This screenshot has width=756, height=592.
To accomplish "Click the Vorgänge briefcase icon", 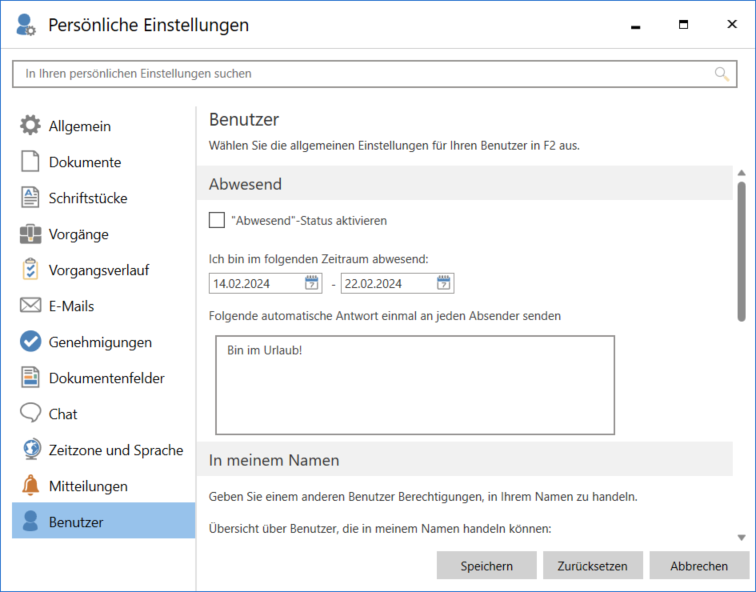I will pyautogui.click(x=30, y=234).
